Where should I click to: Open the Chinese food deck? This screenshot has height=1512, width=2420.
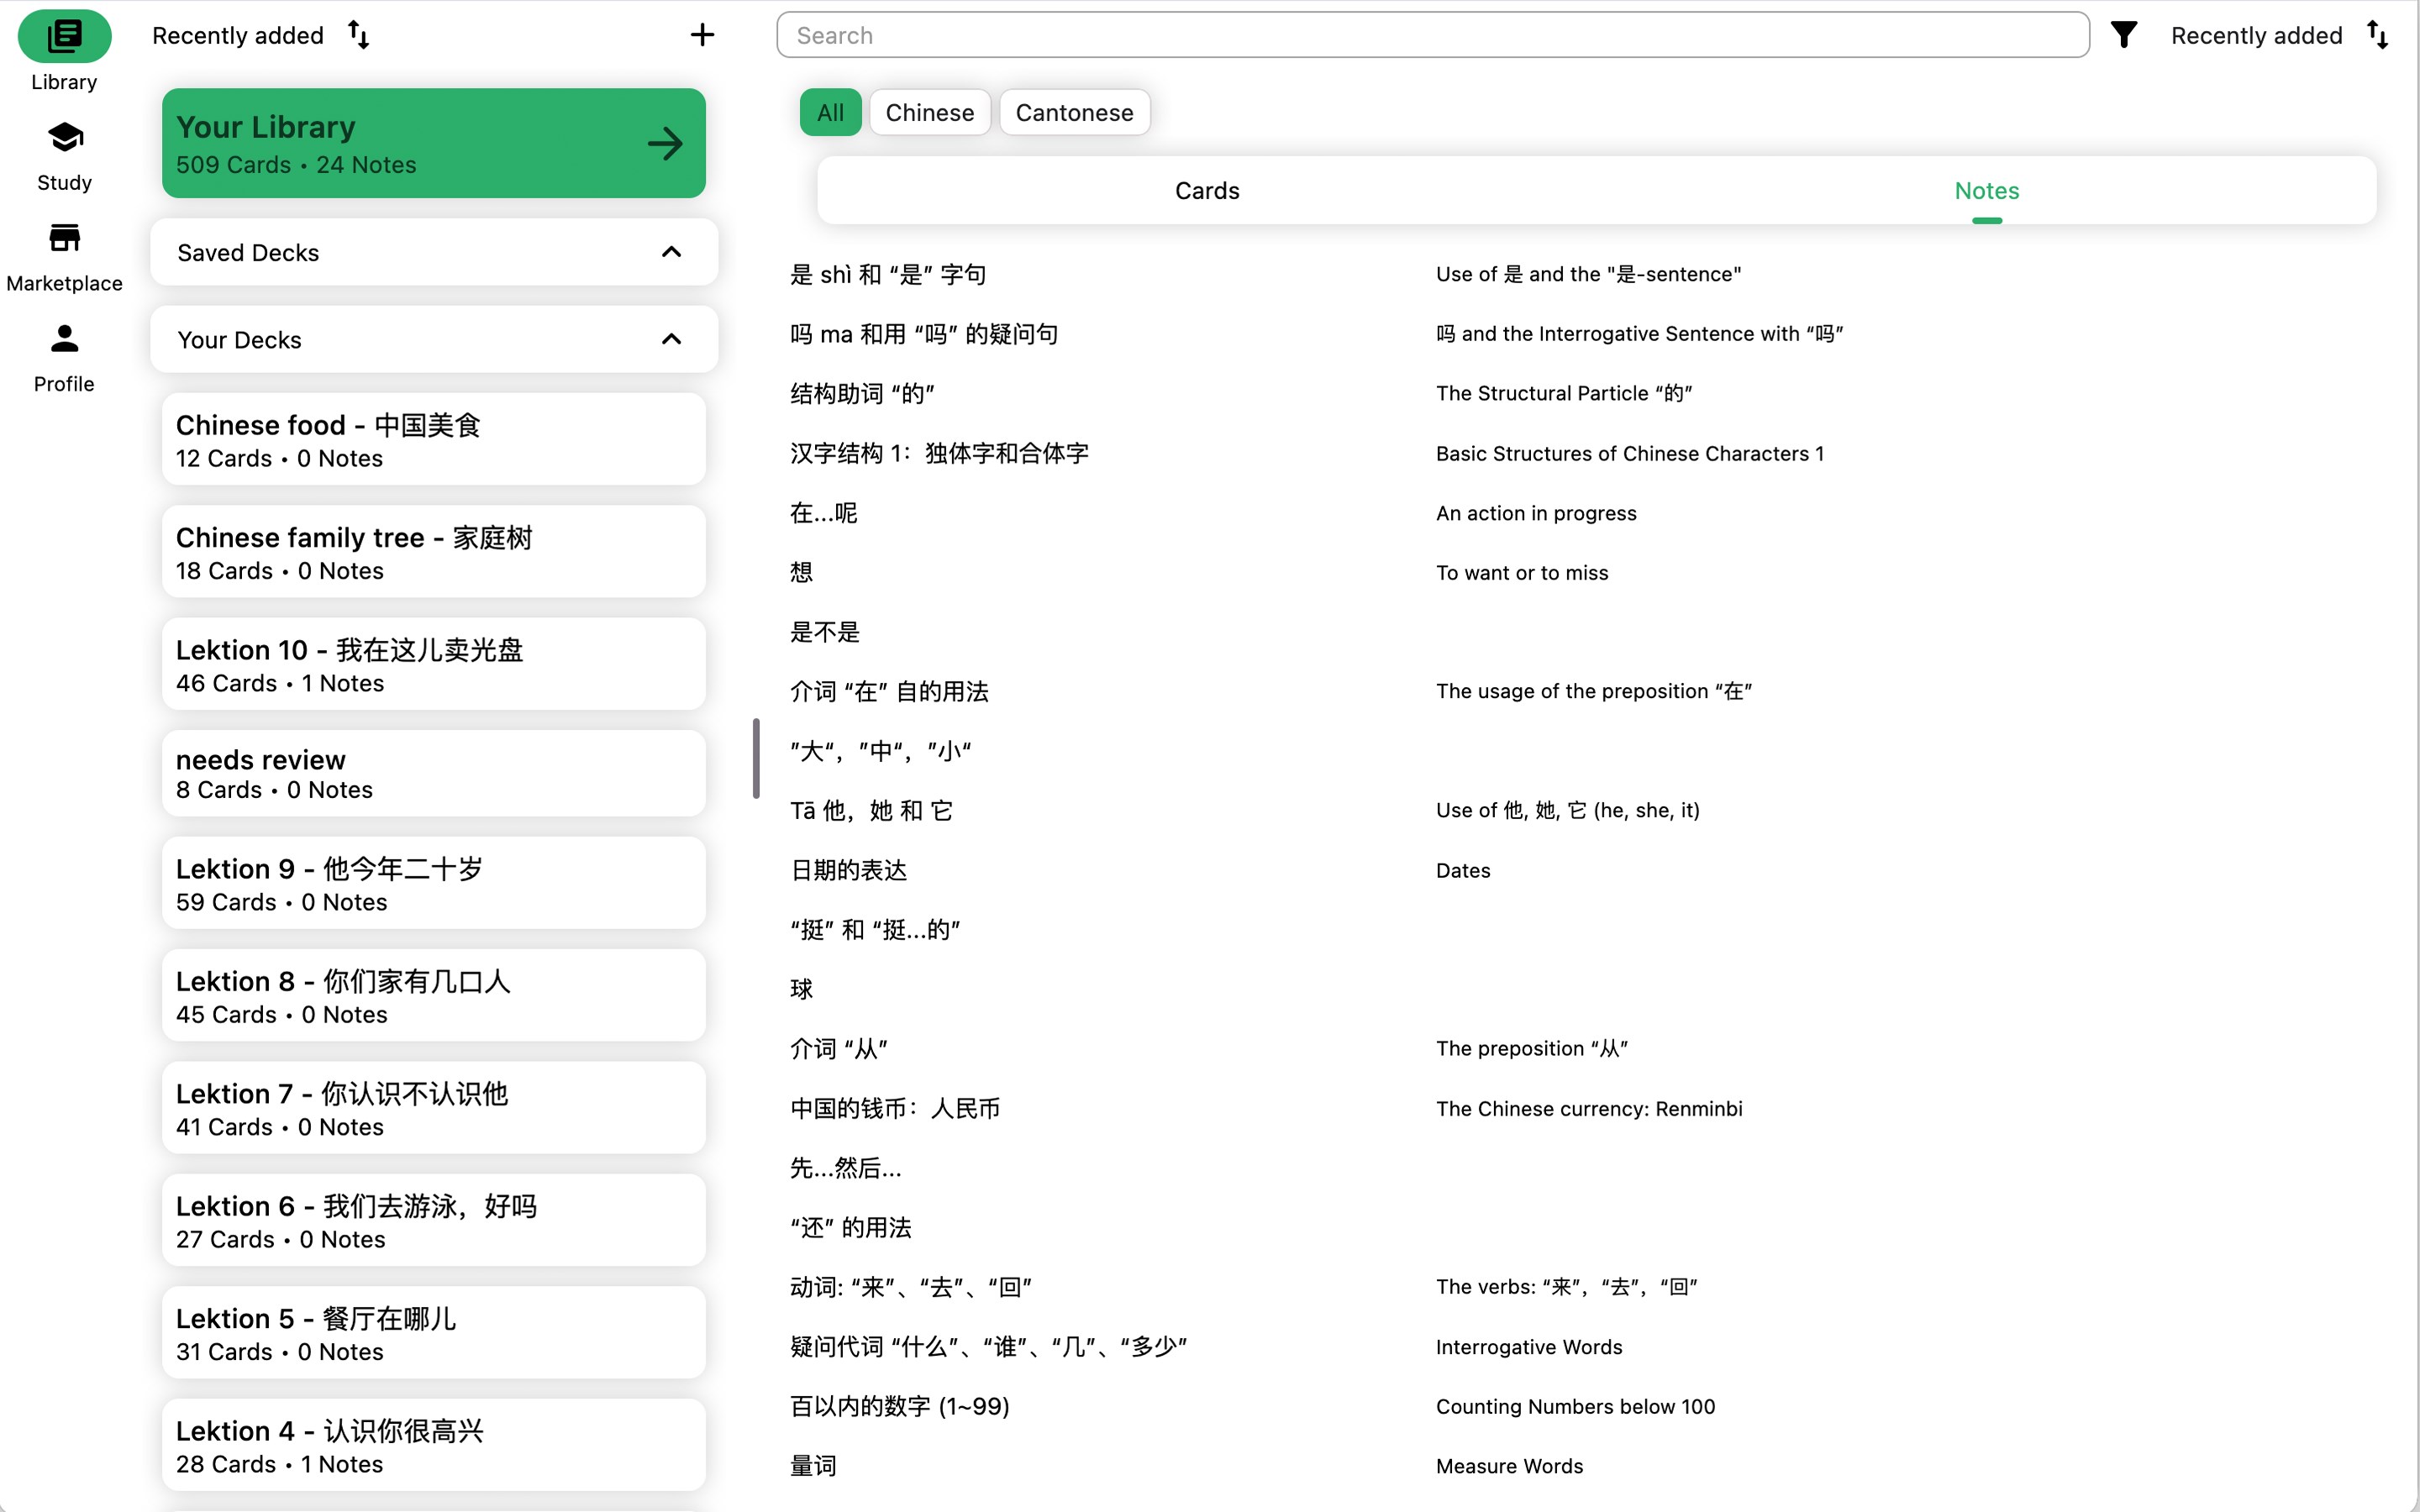(x=433, y=440)
